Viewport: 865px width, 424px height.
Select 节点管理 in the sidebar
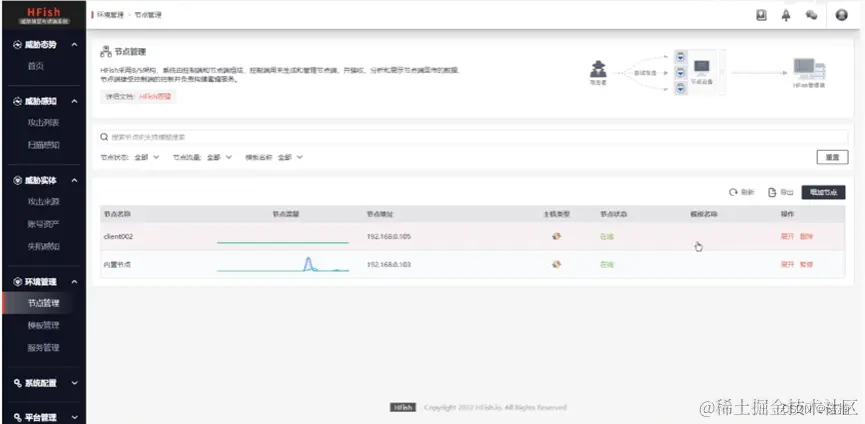point(43,303)
